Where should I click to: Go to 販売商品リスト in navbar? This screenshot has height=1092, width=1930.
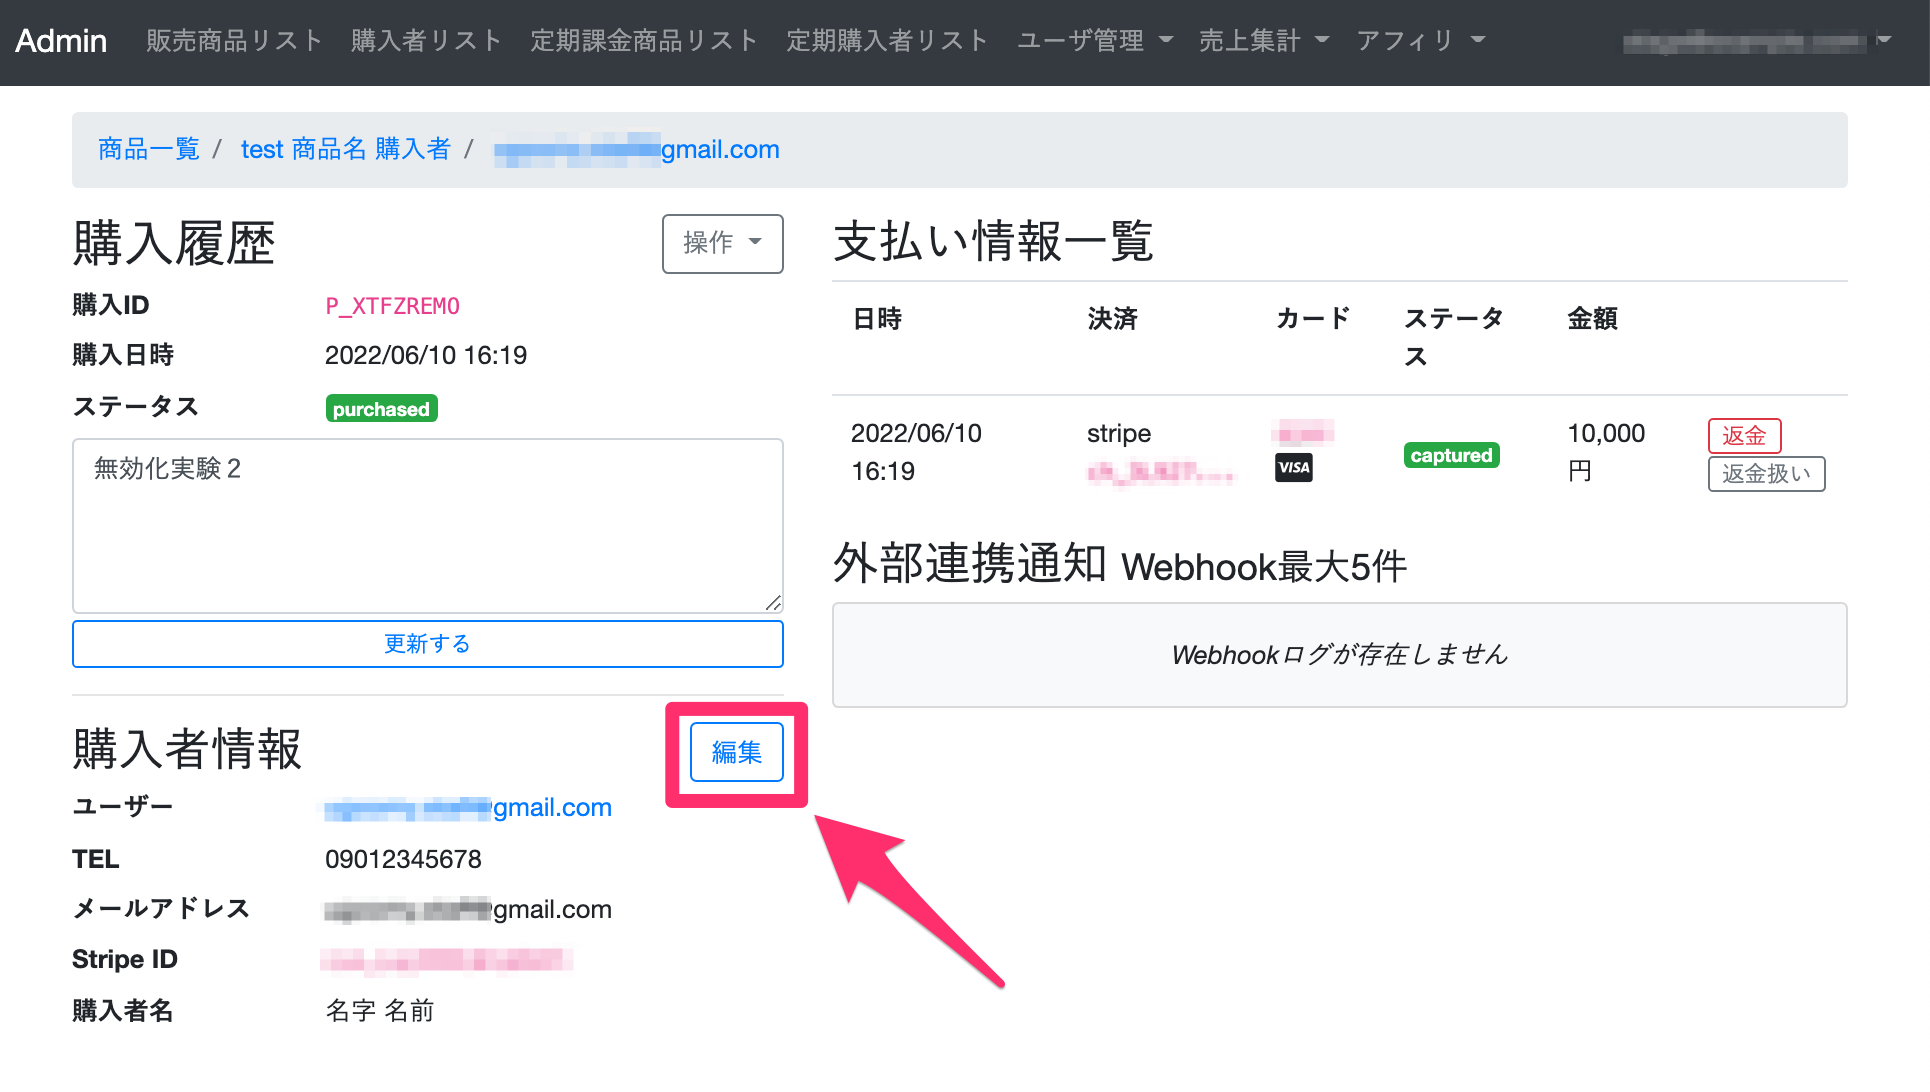click(x=234, y=41)
